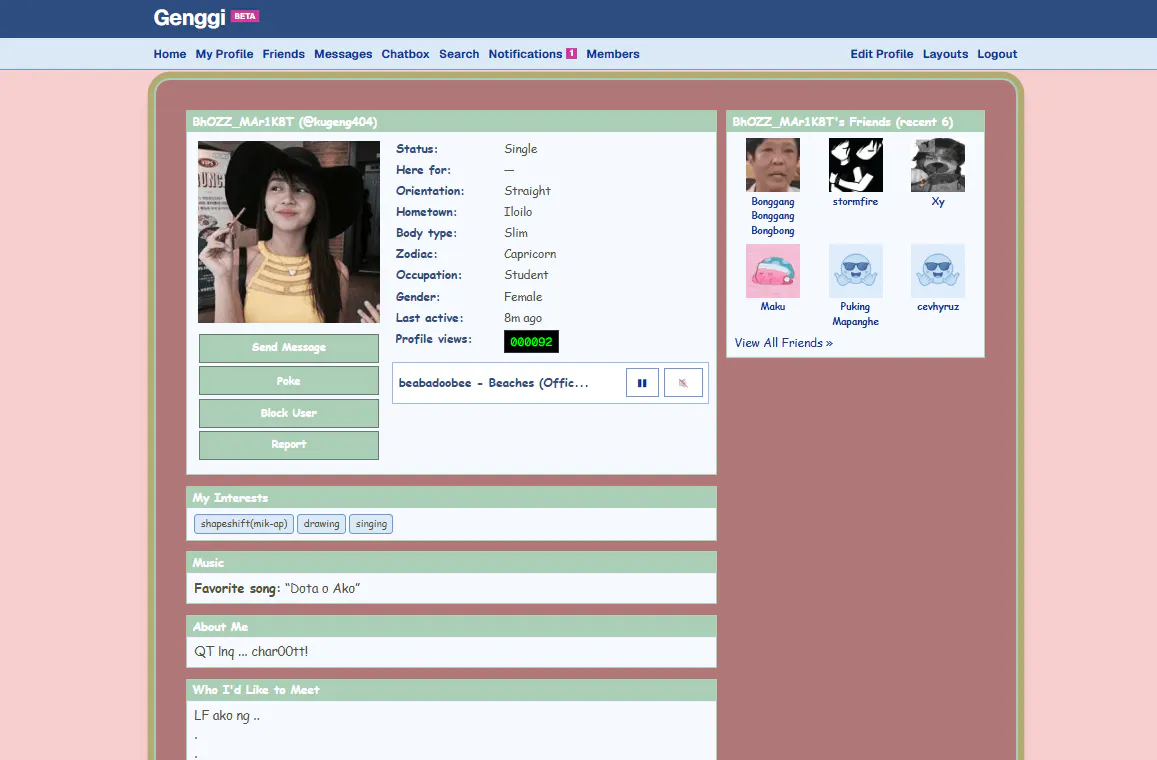1157x760 pixels.
Task: Go to Home in navigation bar
Action: (x=170, y=54)
